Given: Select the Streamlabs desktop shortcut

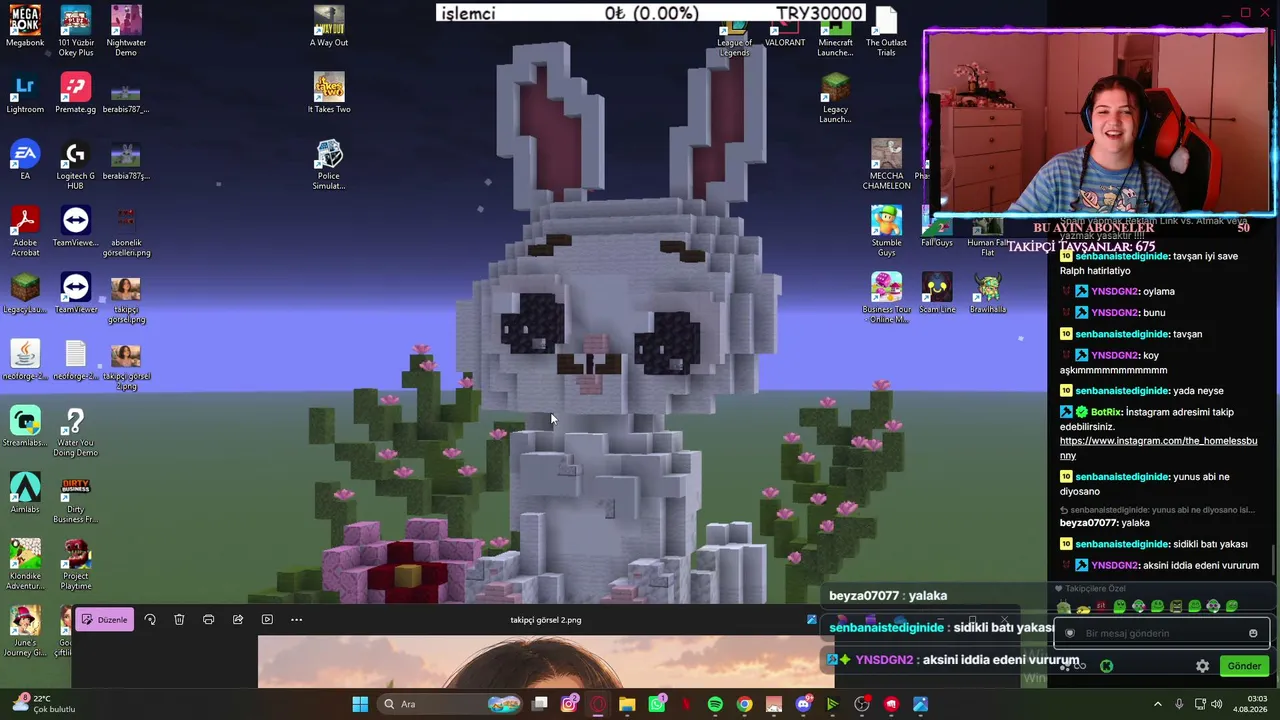Looking at the screenshot, I should click(x=25, y=427).
